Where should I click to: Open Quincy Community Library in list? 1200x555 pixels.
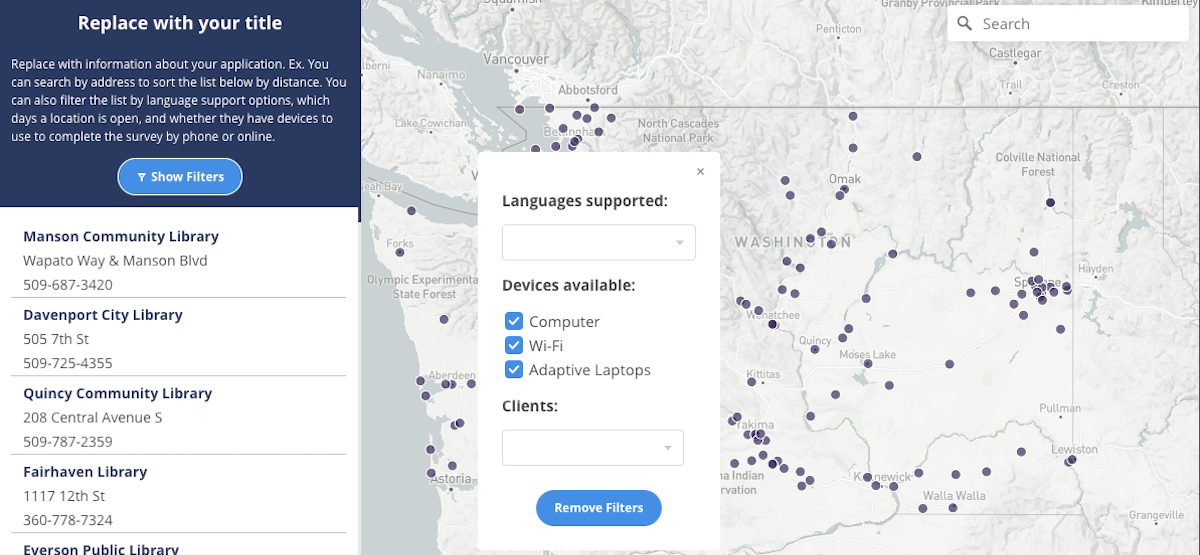point(118,393)
